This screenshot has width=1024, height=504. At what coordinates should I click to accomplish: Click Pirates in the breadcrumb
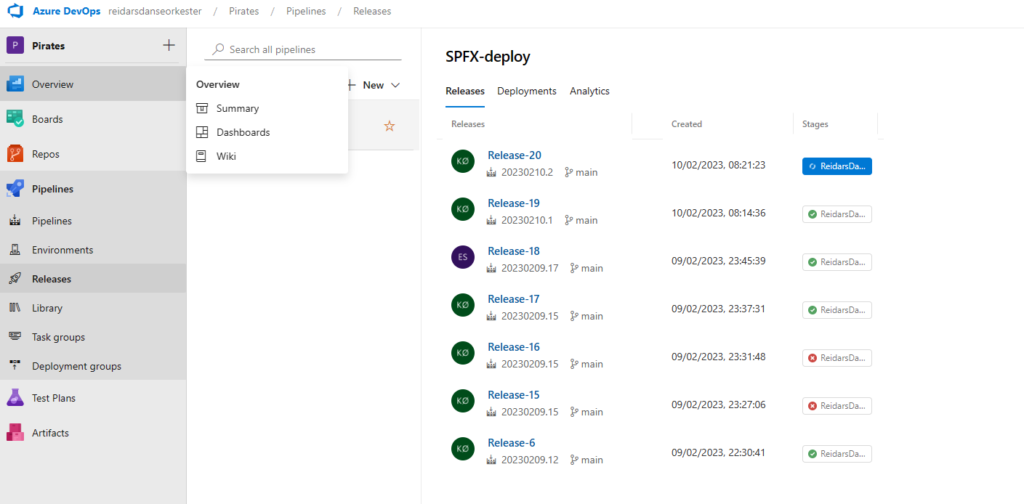point(244,12)
